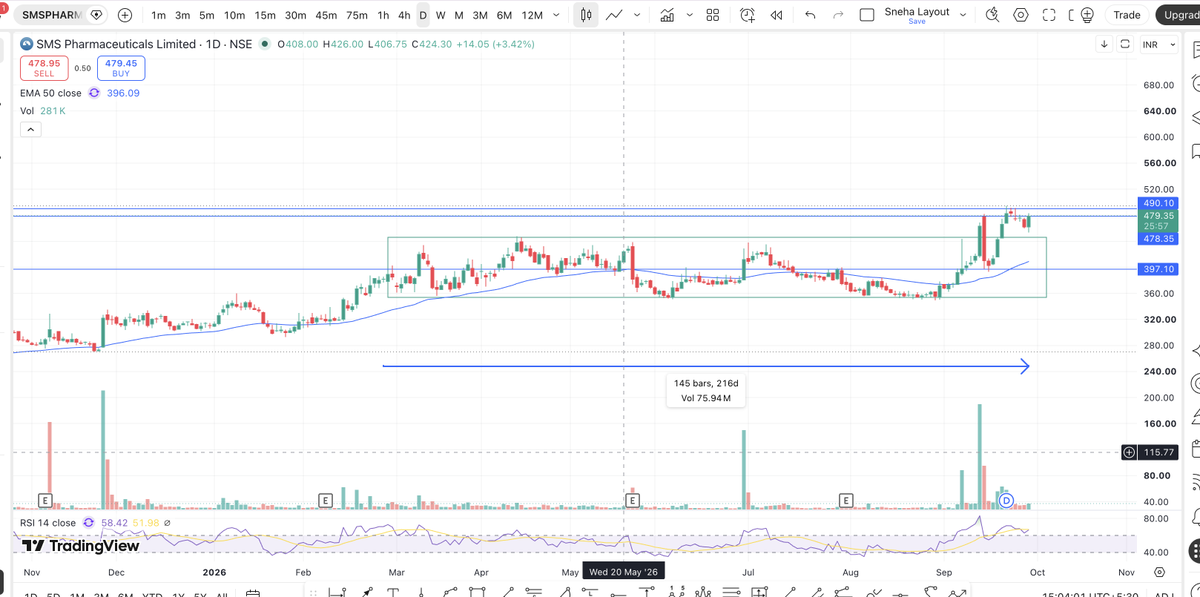
Task: Undo the last chart action
Action: point(810,15)
